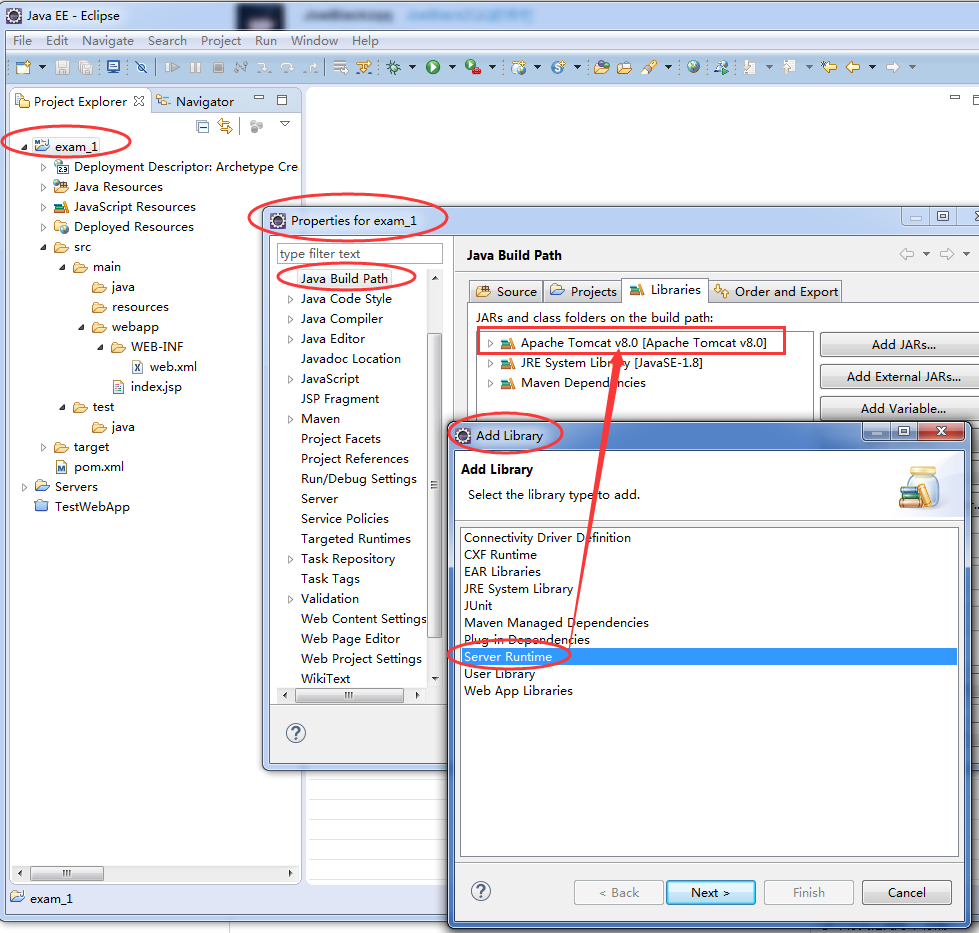Viewport: 979px width, 933px height.
Task: Click the New wizard toolbar icon
Action: pos(24,67)
